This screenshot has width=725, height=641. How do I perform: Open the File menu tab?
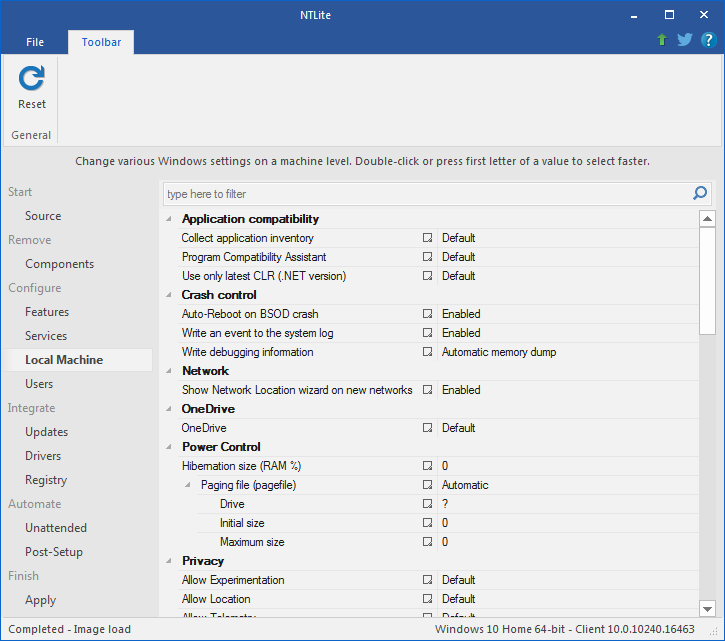point(35,42)
